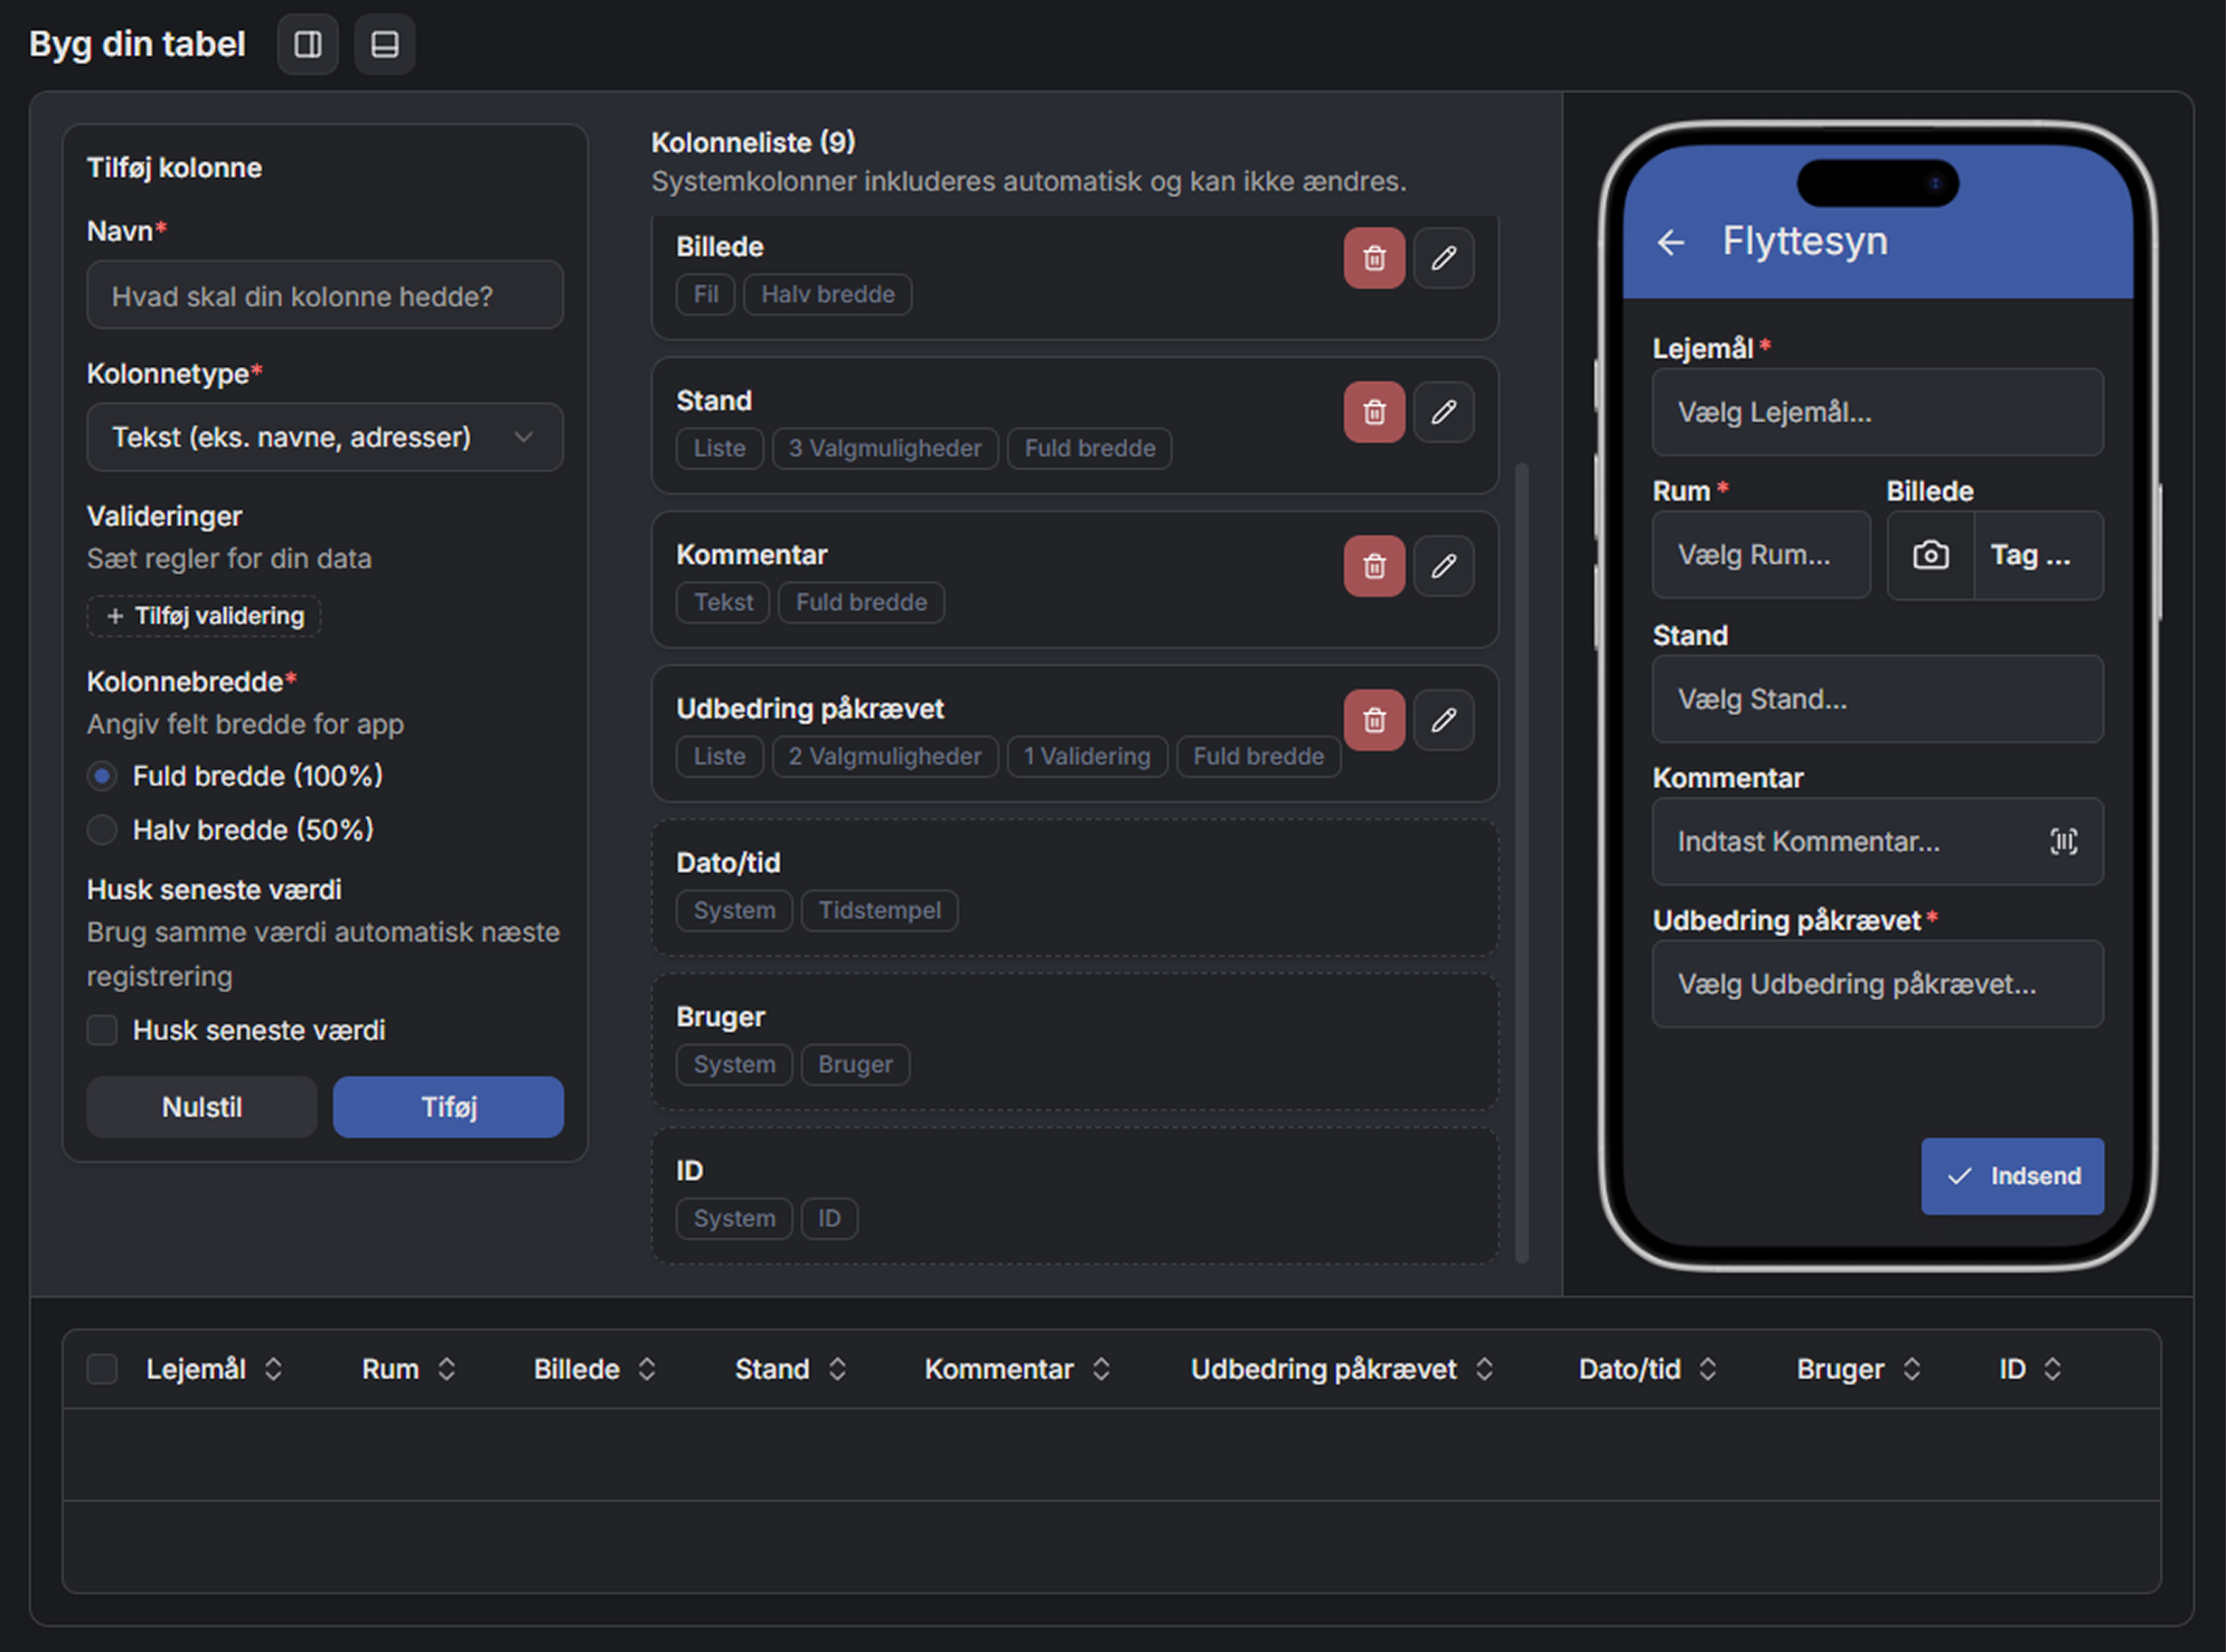The width and height of the screenshot is (2226, 1652).
Task: Enable Husk seneste værdi
Action: click(x=102, y=1030)
